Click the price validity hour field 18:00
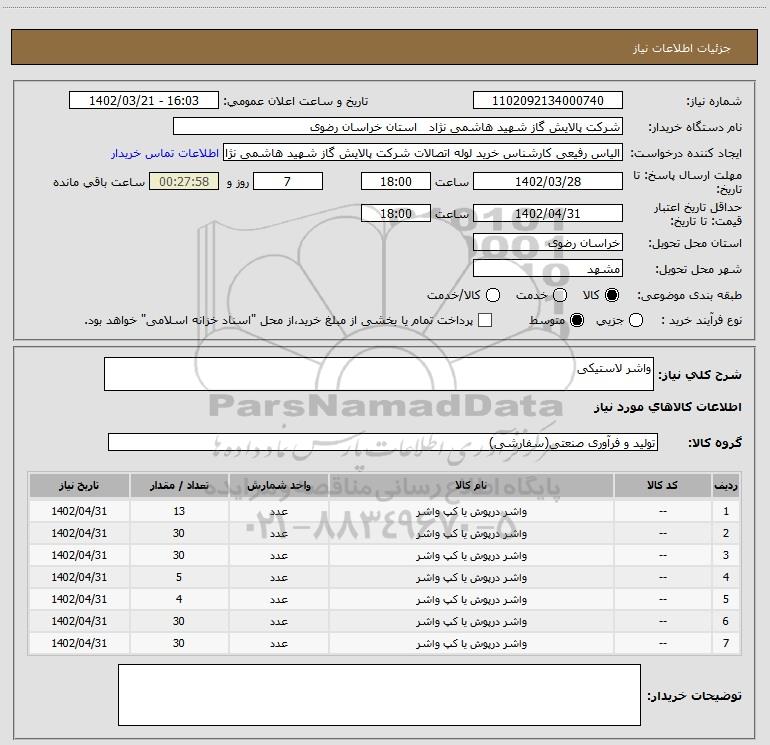Image resolution: width=770 pixels, height=745 pixels. click(396, 213)
